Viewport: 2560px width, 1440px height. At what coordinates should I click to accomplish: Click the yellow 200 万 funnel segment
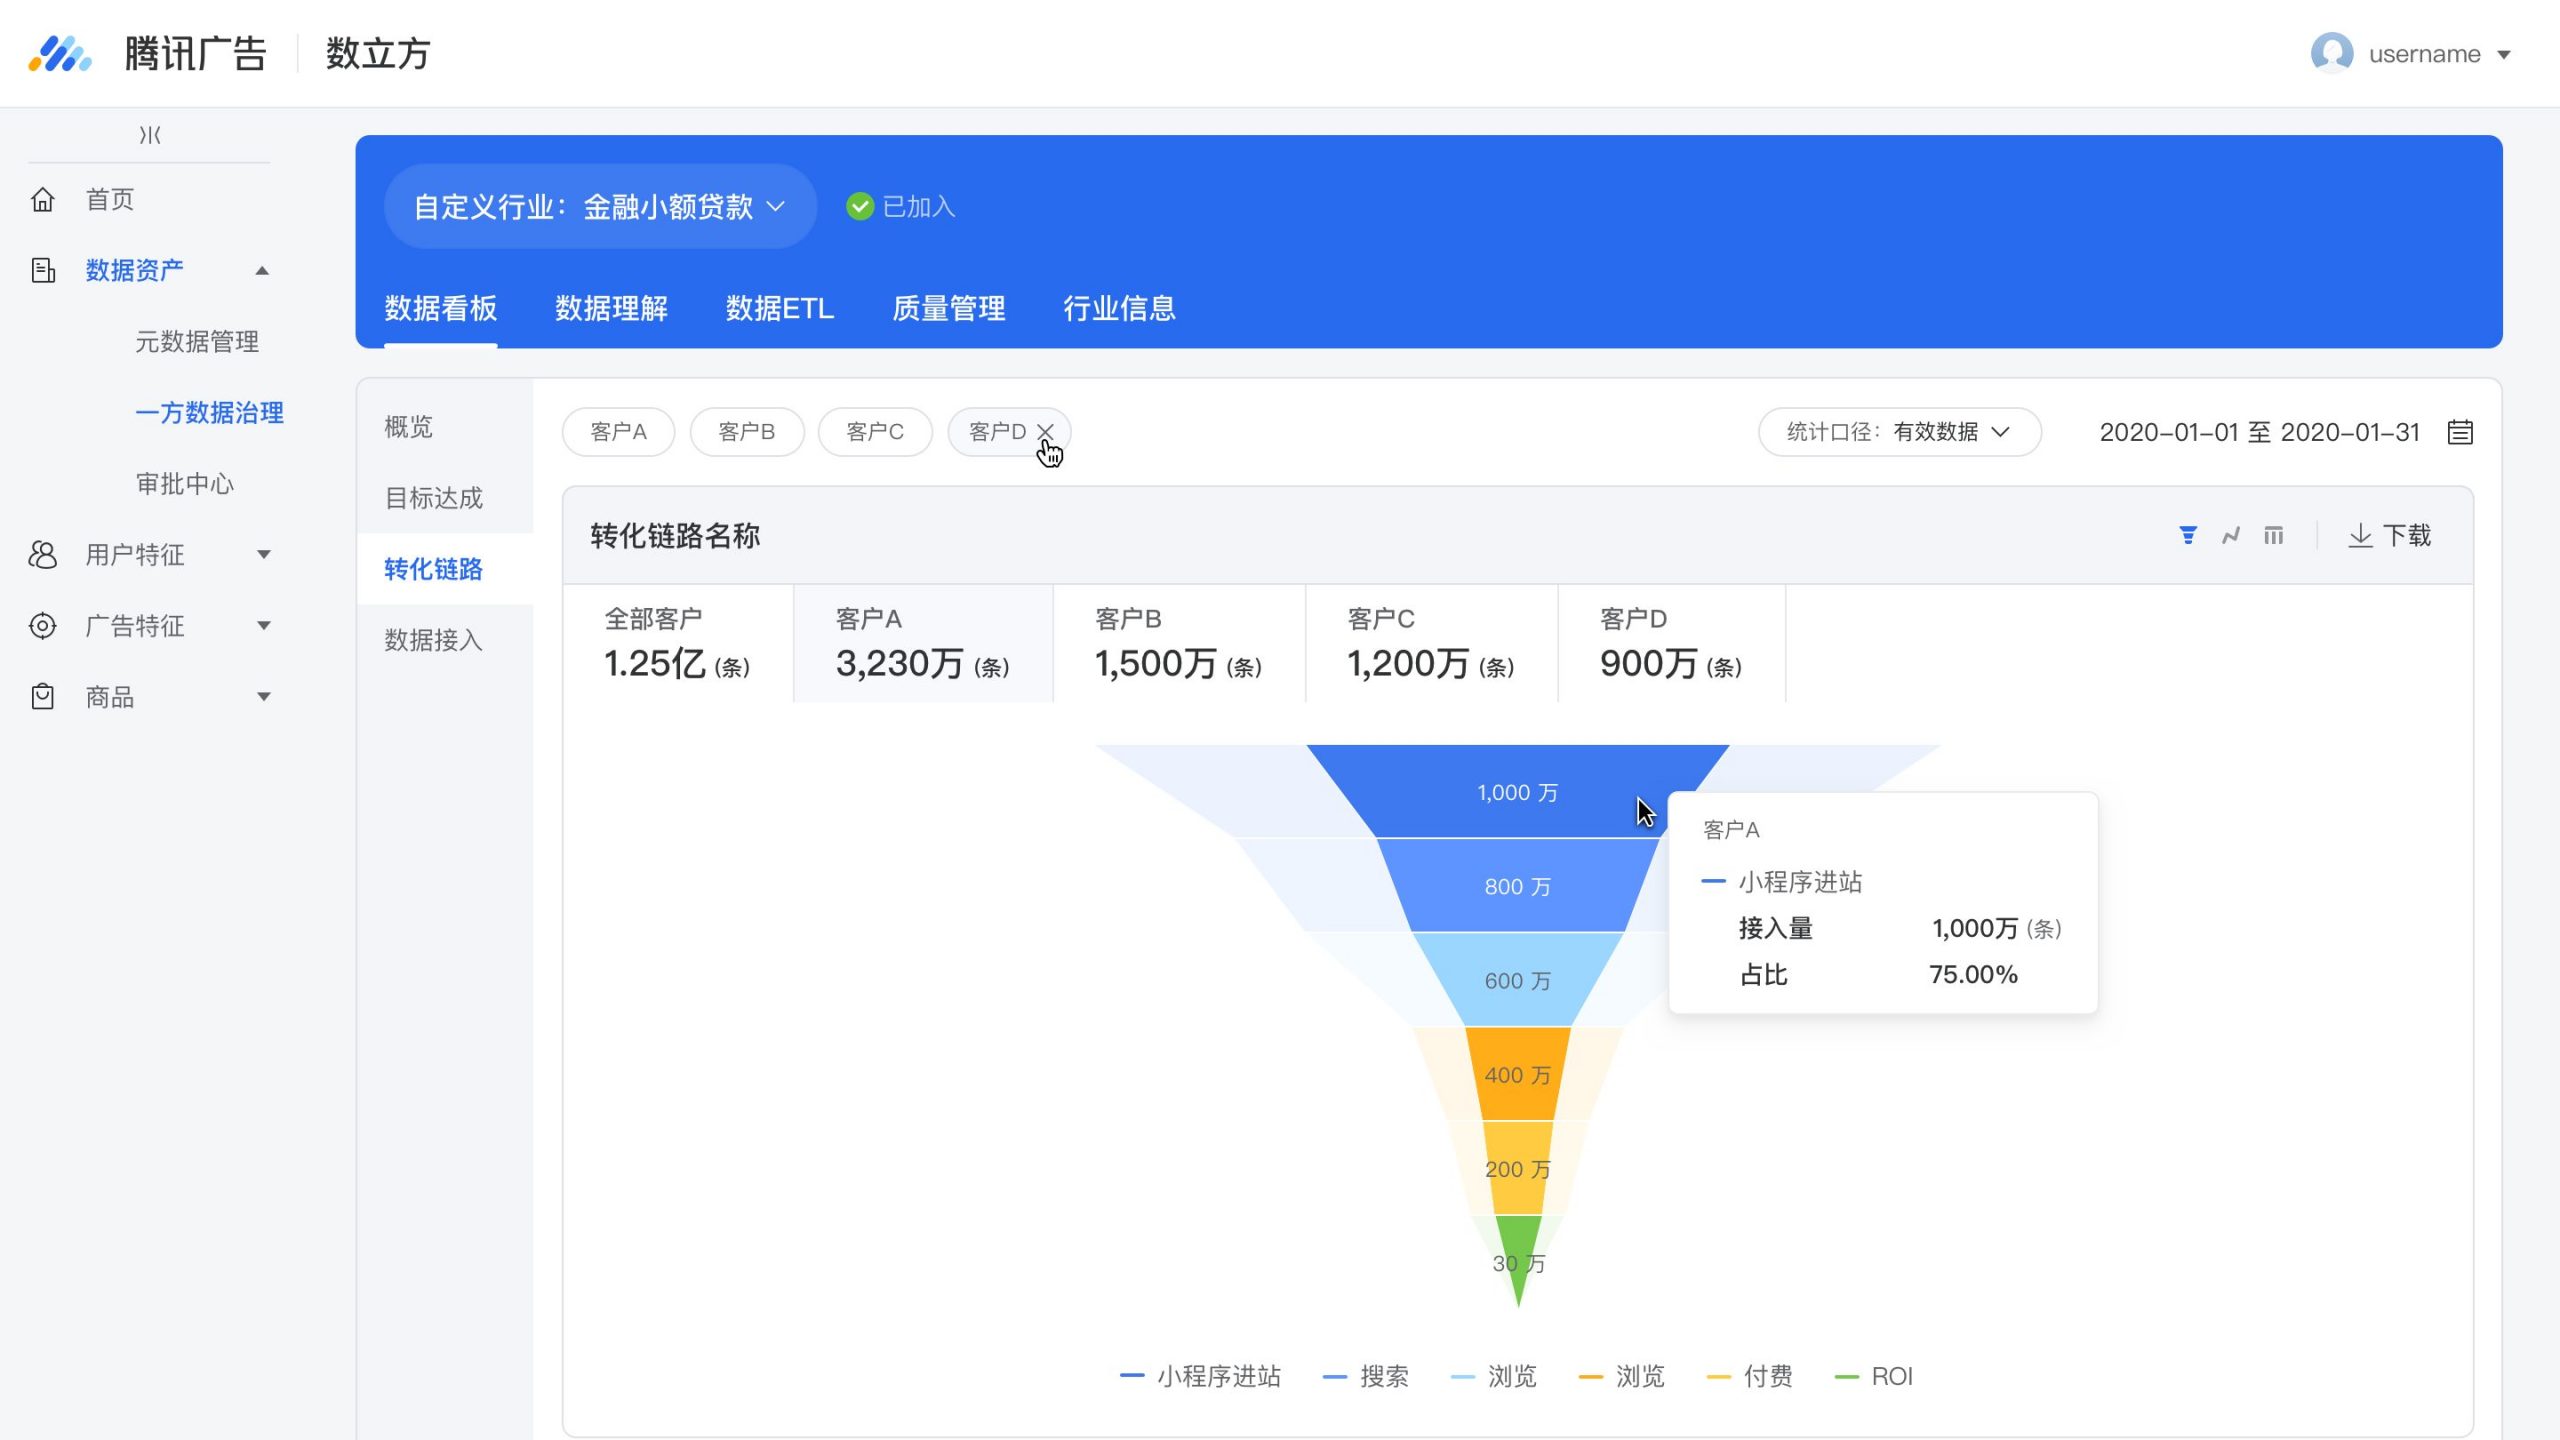coord(1517,1169)
